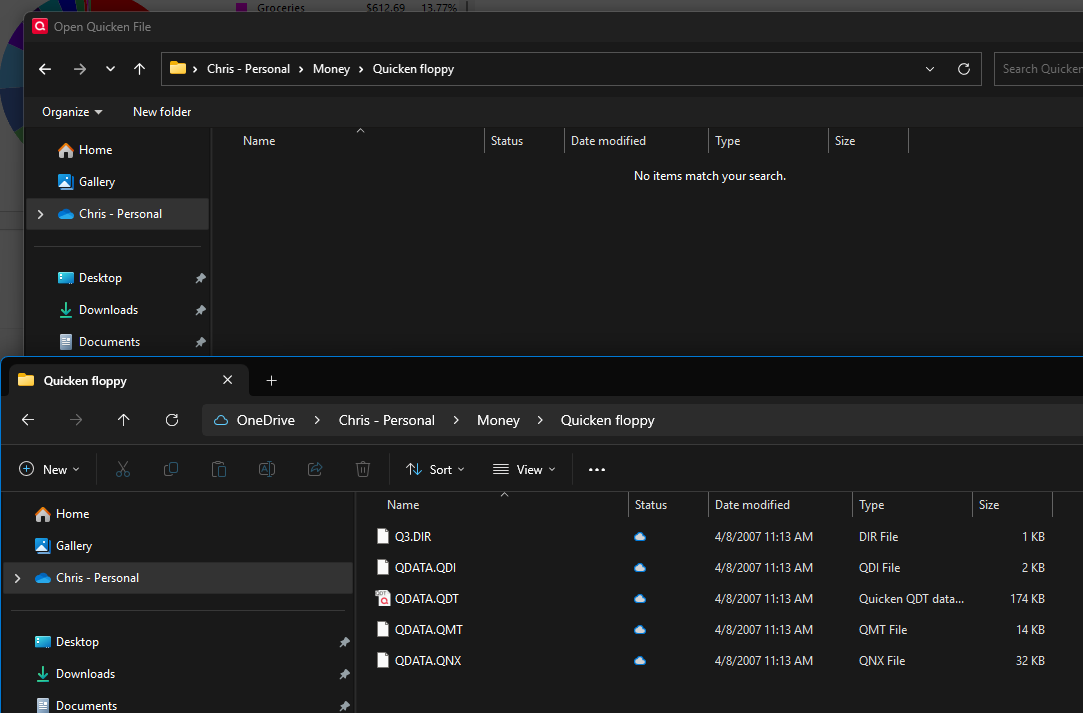1083x713 pixels.
Task: Refresh the Explorer Quicken floppy folder
Action: [x=172, y=420]
